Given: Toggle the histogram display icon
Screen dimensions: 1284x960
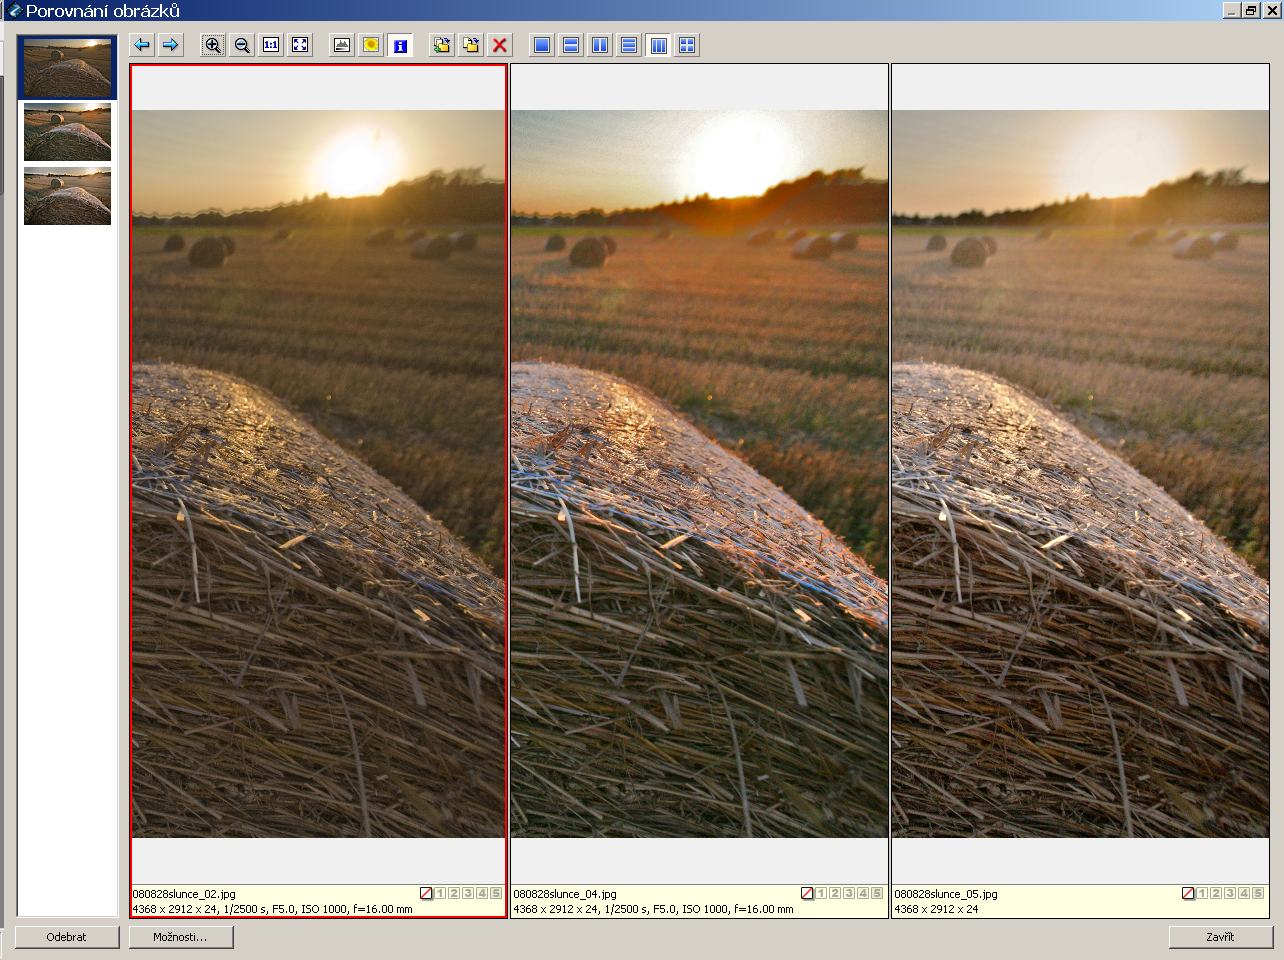Looking at the screenshot, I should (342, 45).
